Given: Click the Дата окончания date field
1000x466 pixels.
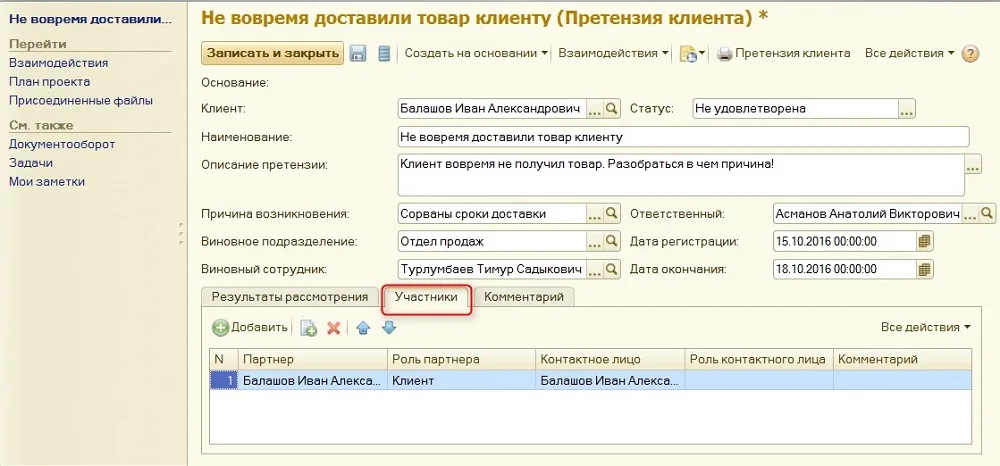Looking at the screenshot, I should [844, 270].
